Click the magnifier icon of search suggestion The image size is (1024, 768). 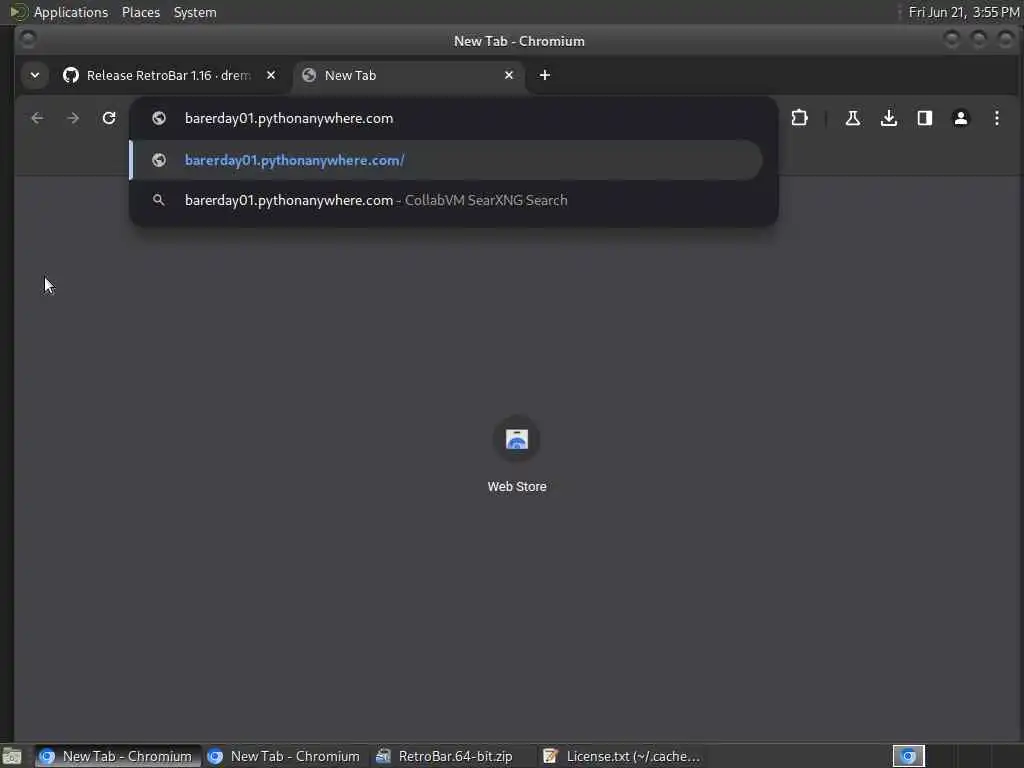click(159, 200)
